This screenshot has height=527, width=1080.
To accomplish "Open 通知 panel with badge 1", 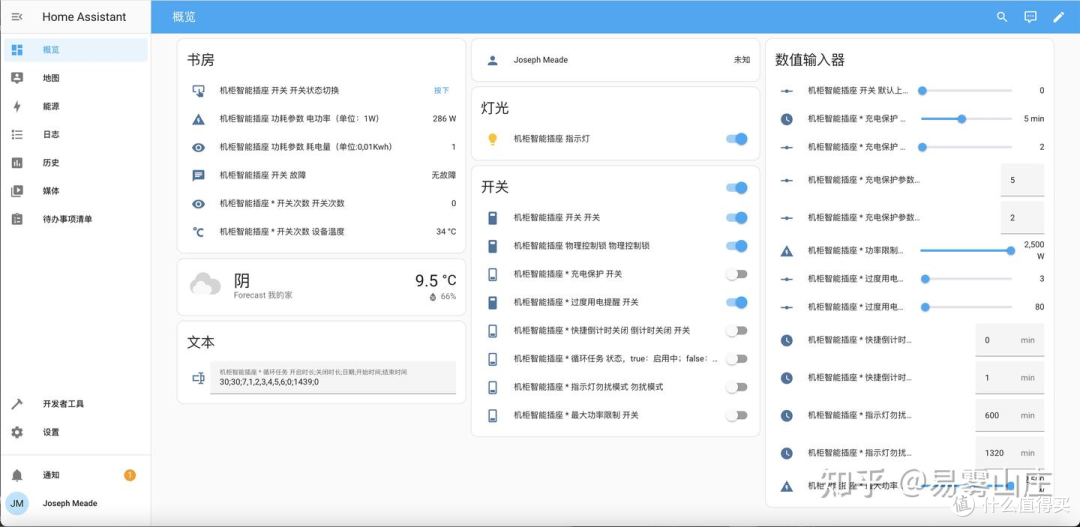I will 76,475.
